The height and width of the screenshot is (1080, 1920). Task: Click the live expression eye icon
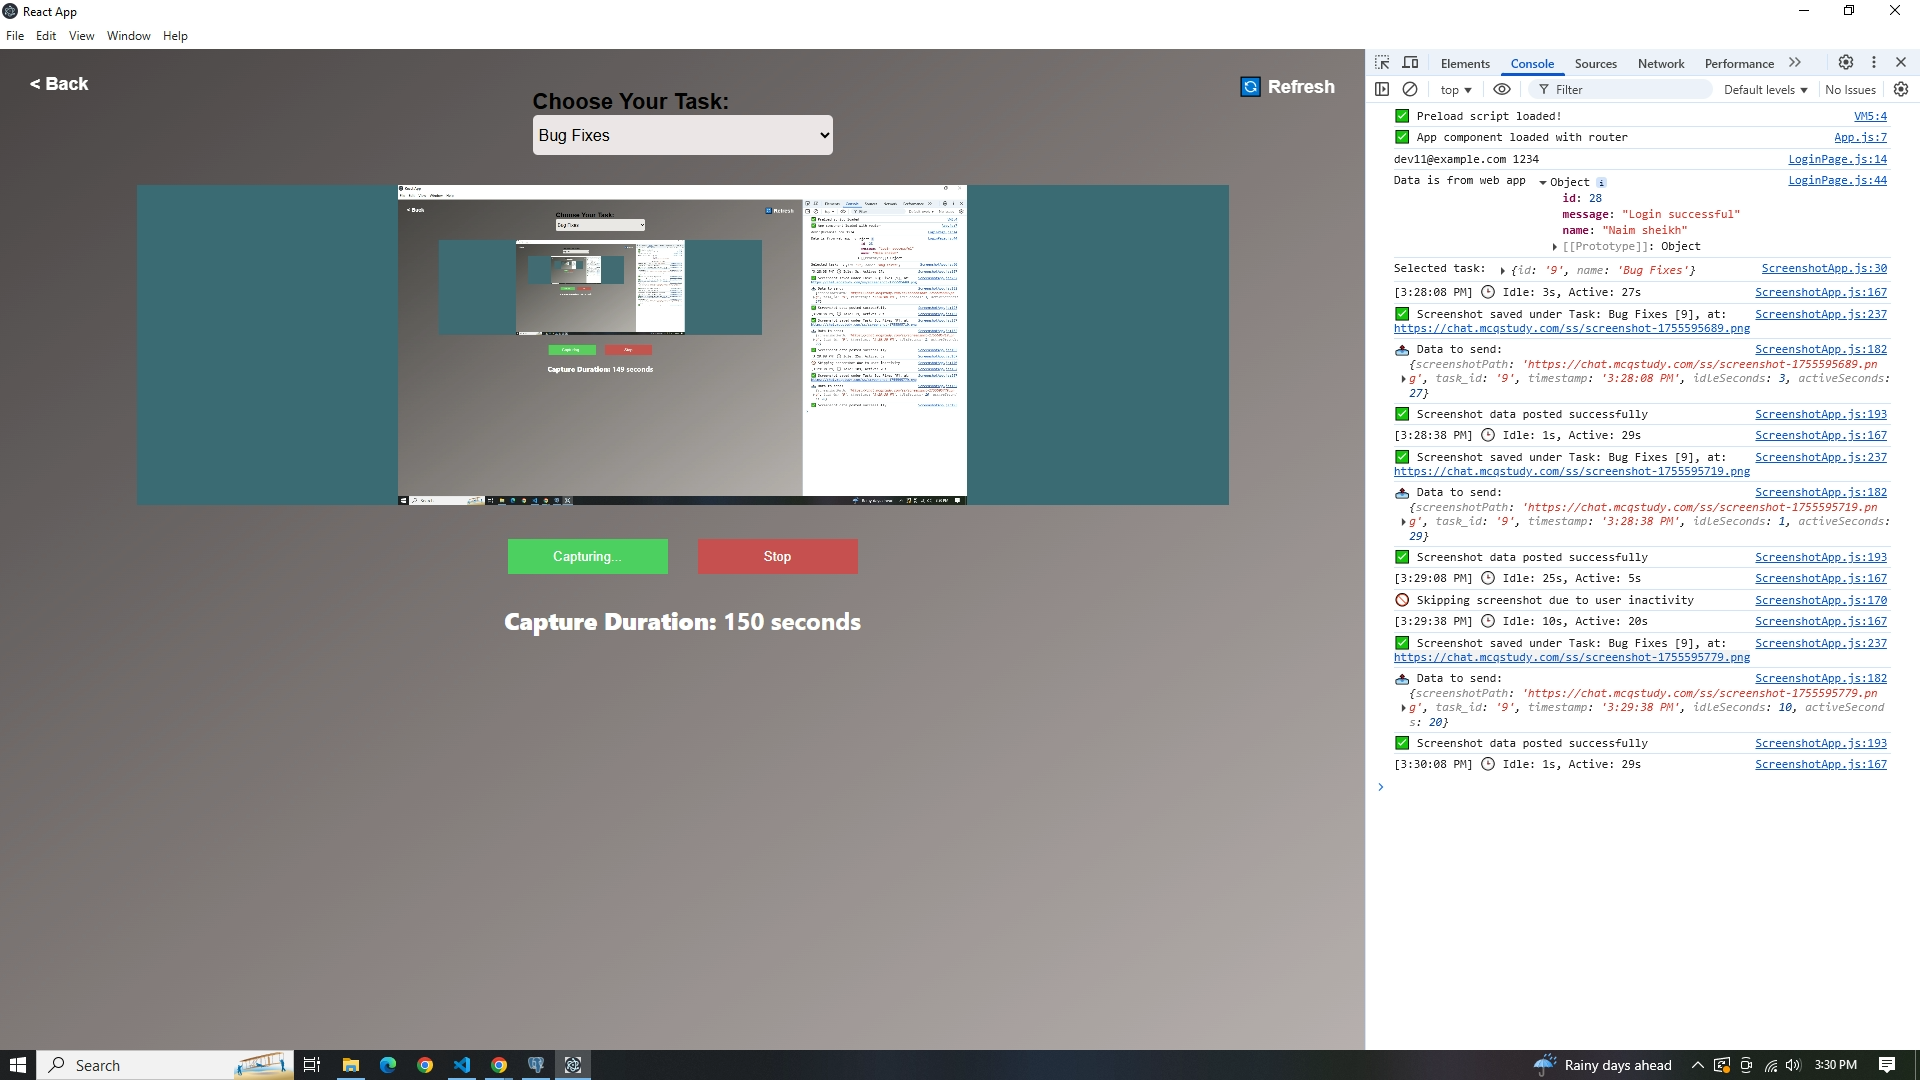click(1501, 89)
